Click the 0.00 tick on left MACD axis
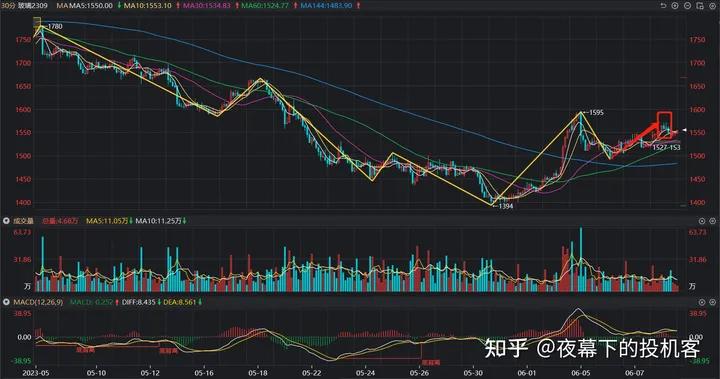This screenshot has height=379, width=720. (x=24, y=337)
